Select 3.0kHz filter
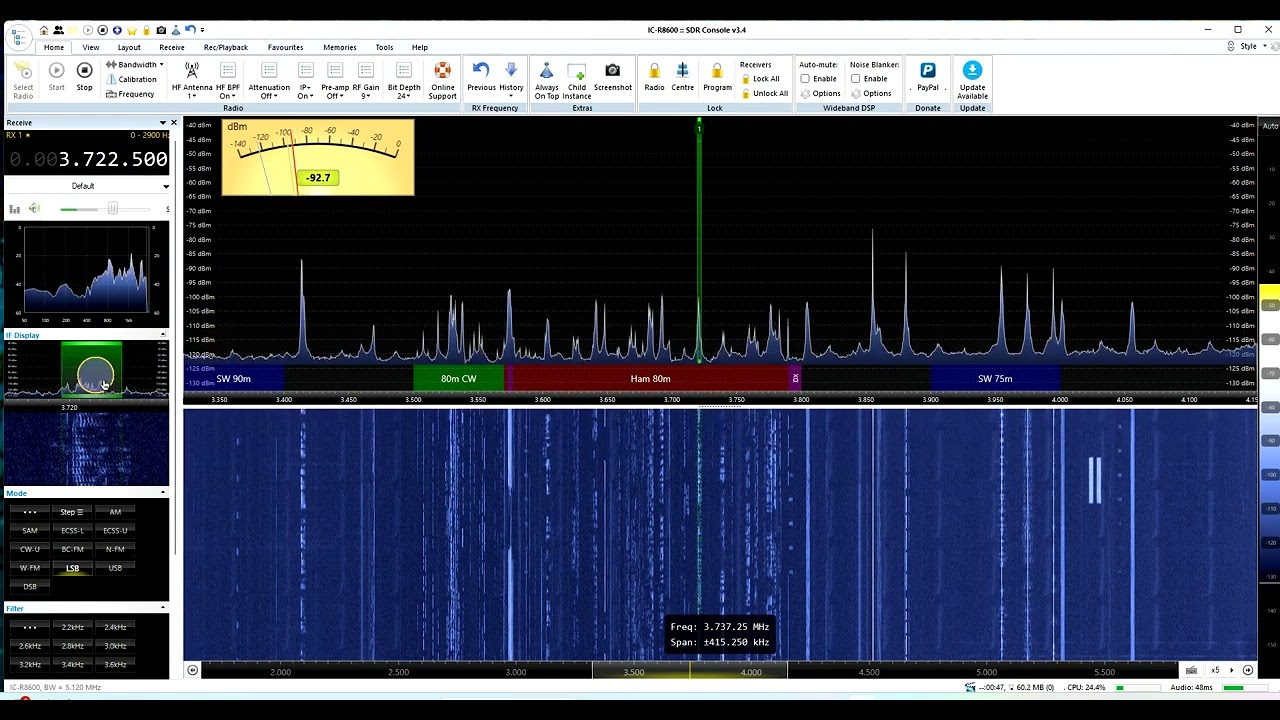1280x720 pixels. coord(115,646)
